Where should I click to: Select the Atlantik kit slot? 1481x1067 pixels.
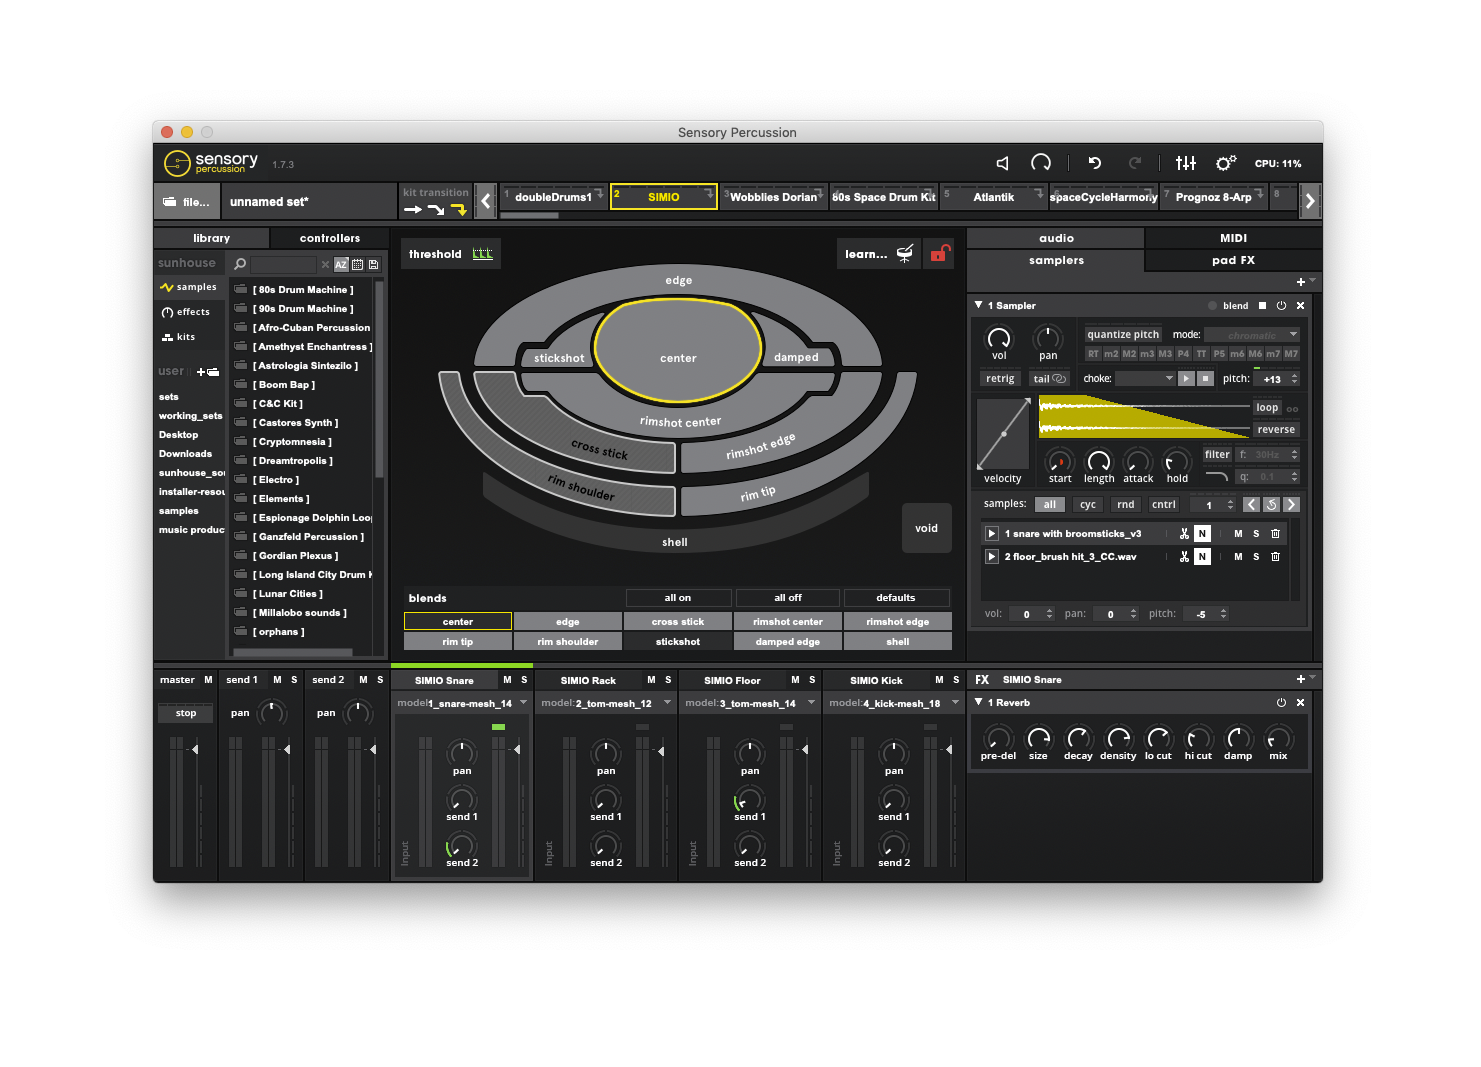pos(993,197)
